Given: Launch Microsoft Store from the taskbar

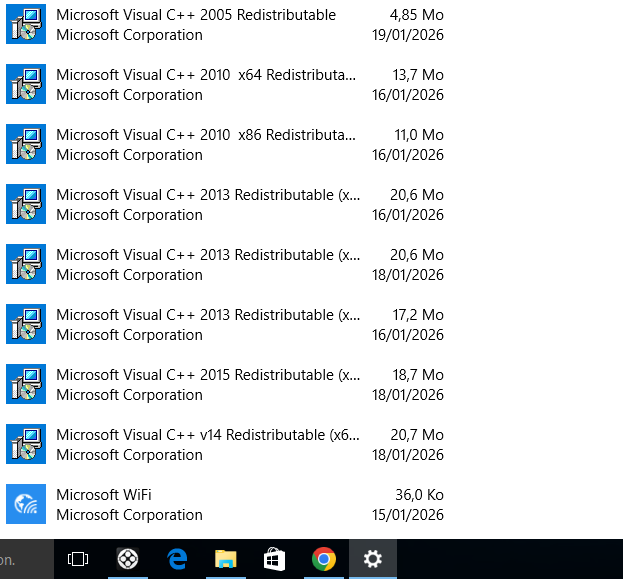Looking at the screenshot, I should [x=274, y=559].
